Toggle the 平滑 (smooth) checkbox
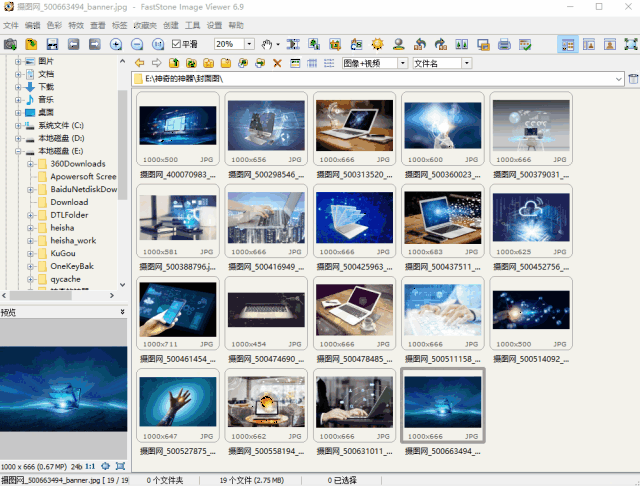 (176, 44)
